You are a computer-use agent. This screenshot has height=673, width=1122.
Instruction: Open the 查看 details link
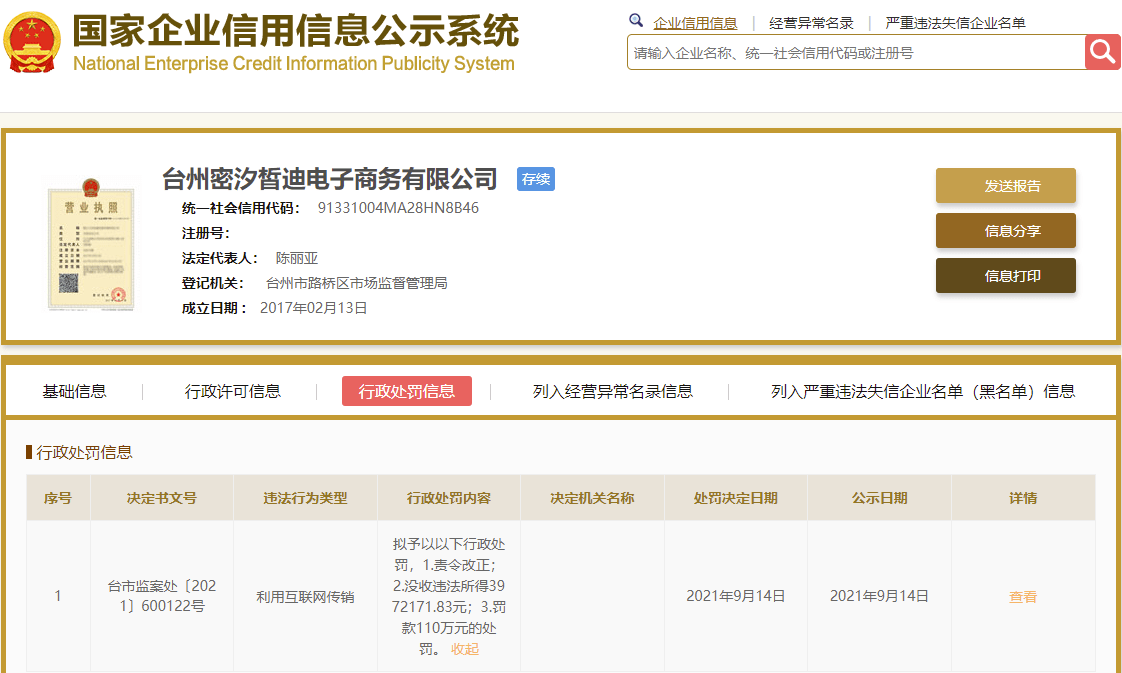(1022, 595)
